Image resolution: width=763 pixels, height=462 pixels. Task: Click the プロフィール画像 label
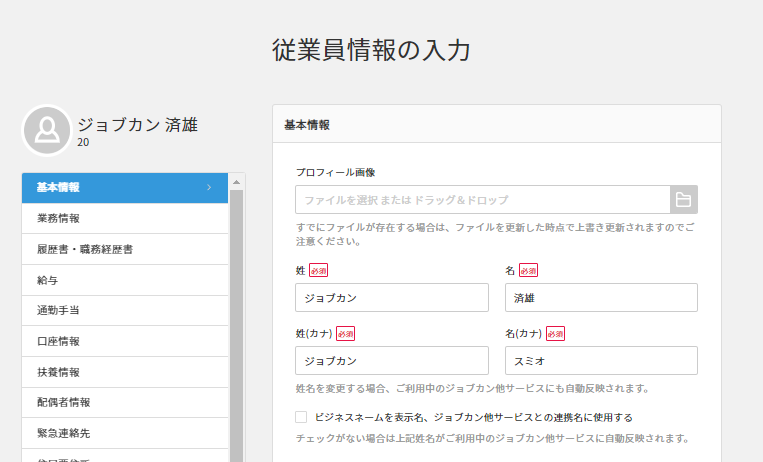coord(336,172)
